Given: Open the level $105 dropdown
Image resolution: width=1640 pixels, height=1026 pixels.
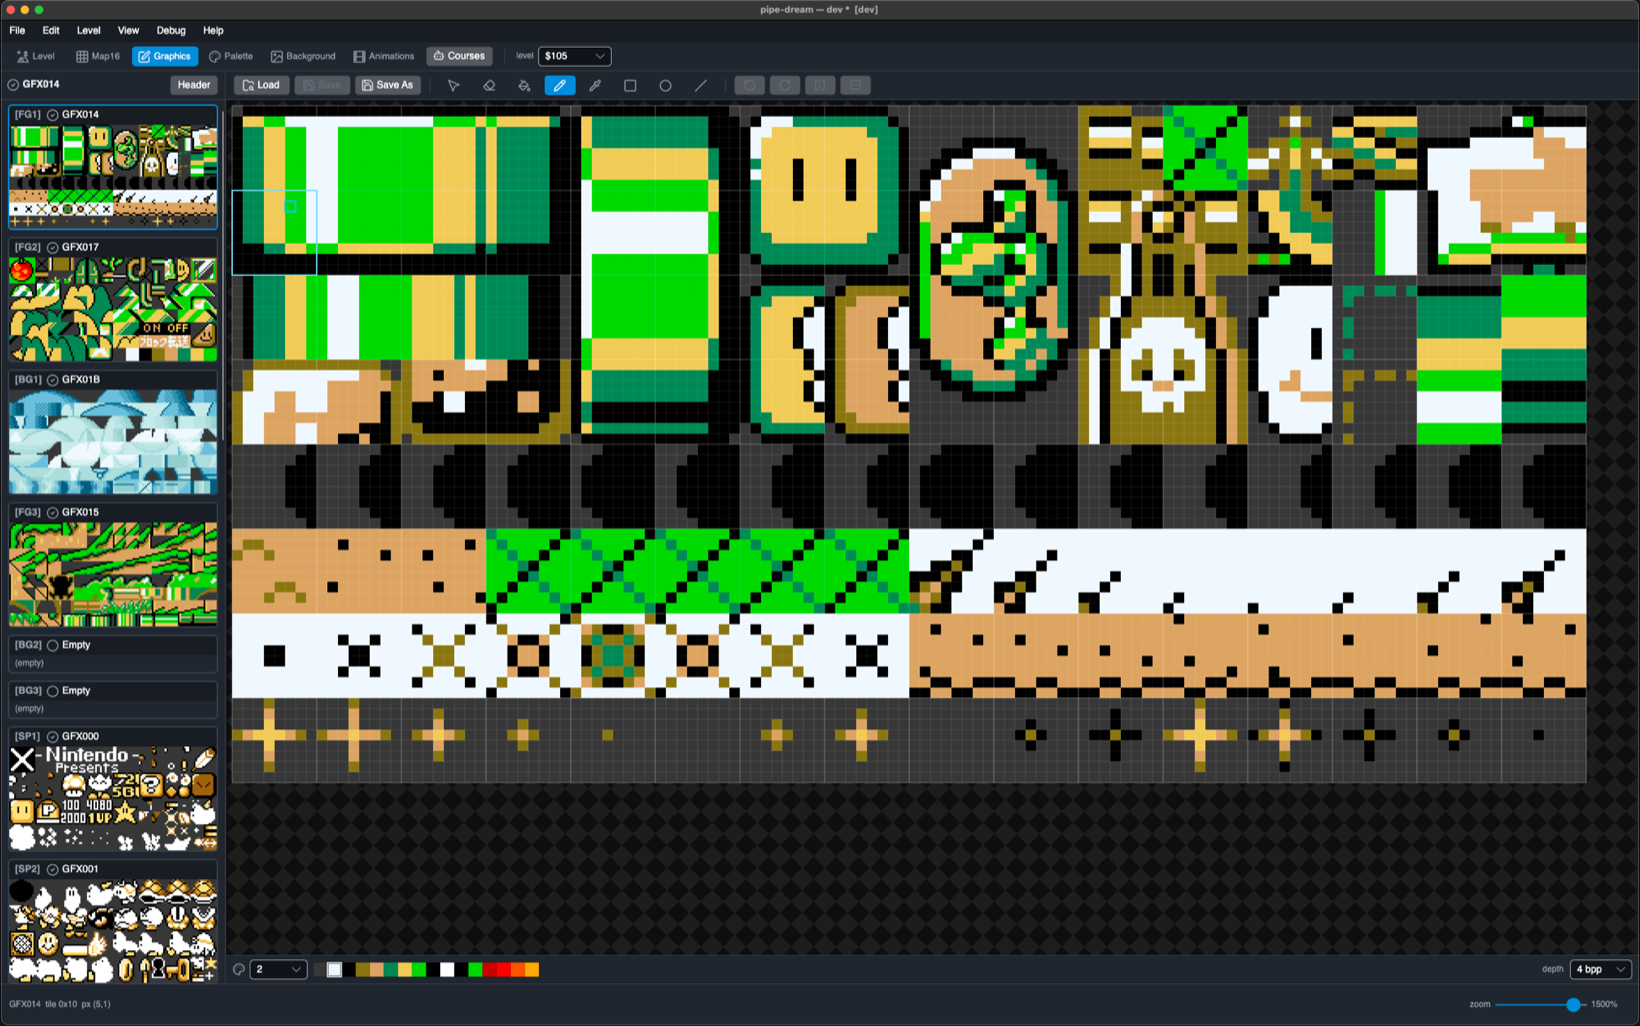Looking at the screenshot, I should (574, 56).
